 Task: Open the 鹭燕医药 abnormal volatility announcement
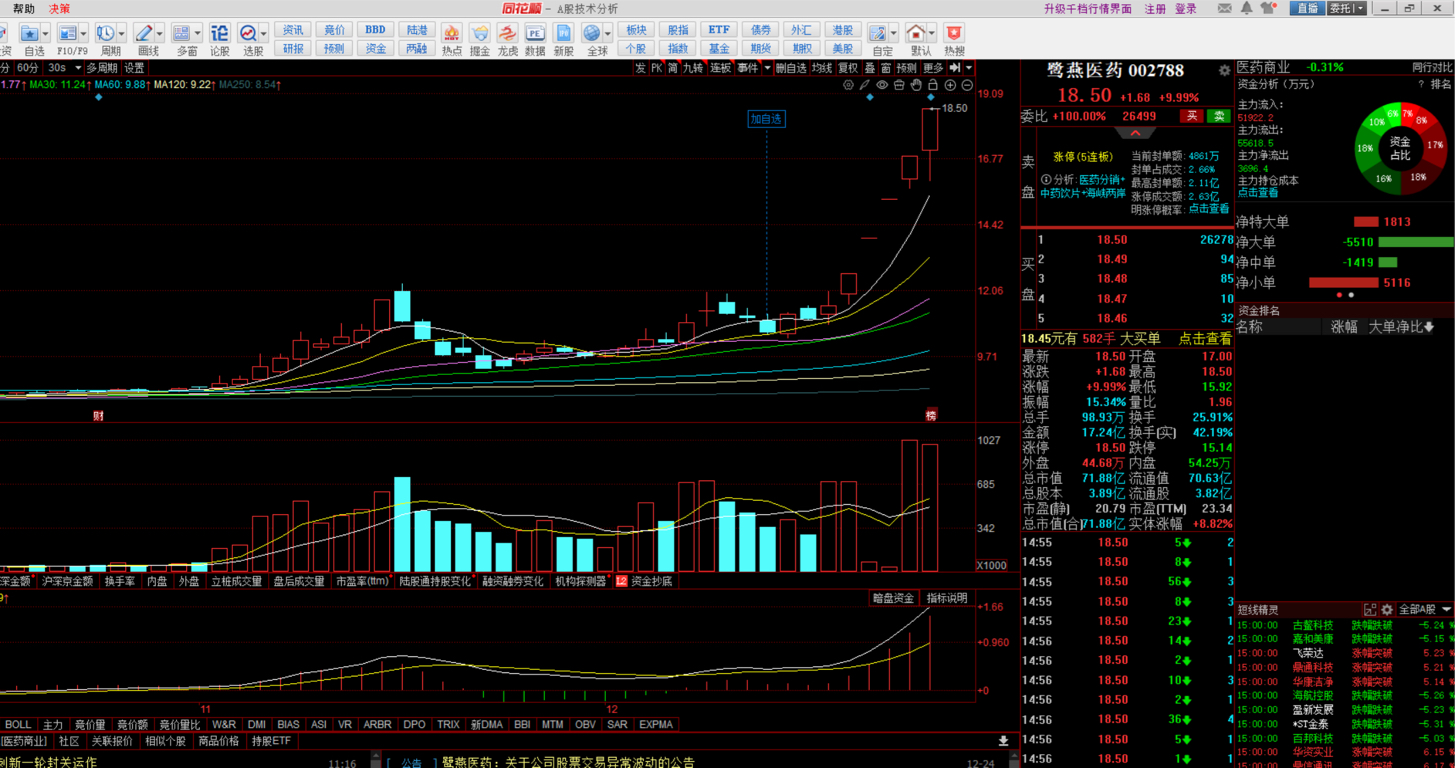pyautogui.click(x=568, y=762)
